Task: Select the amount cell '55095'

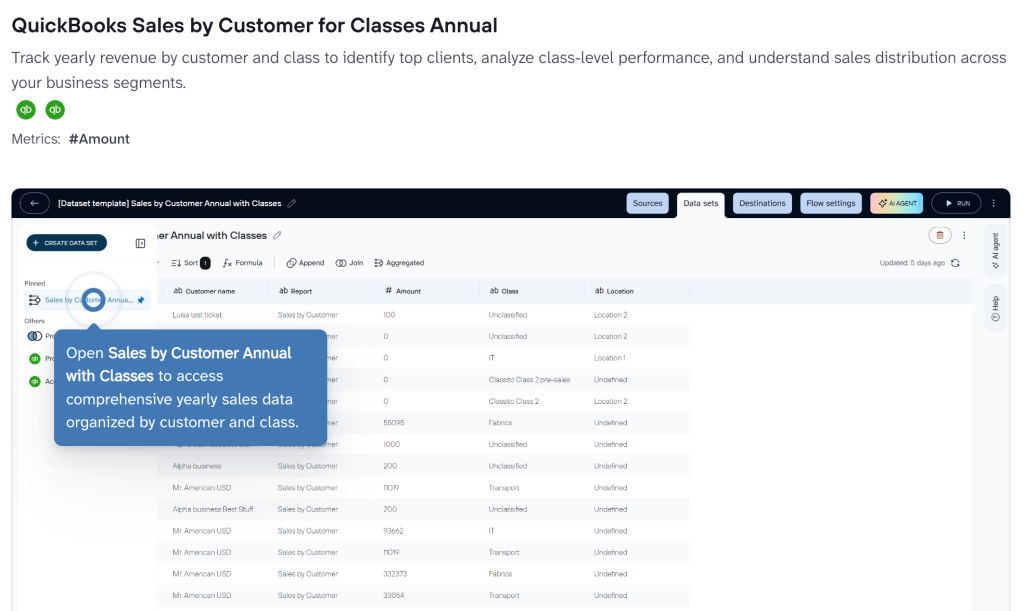Action: pos(394,423)
